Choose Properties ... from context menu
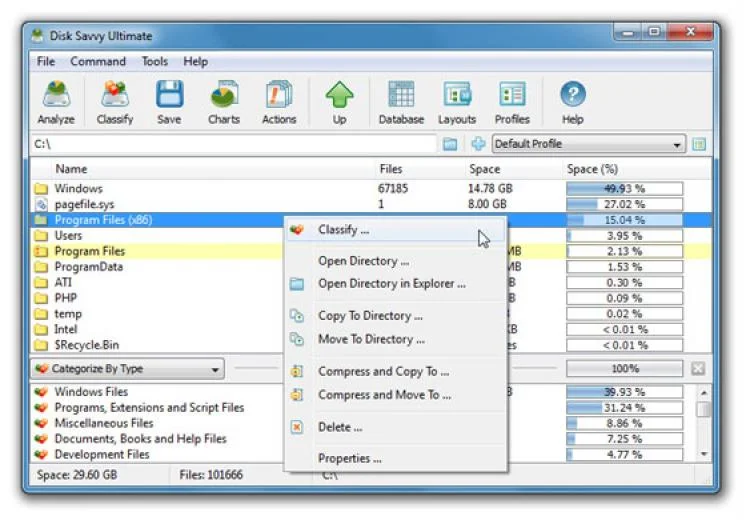This screenshot has width=746, height=520. 396,459
